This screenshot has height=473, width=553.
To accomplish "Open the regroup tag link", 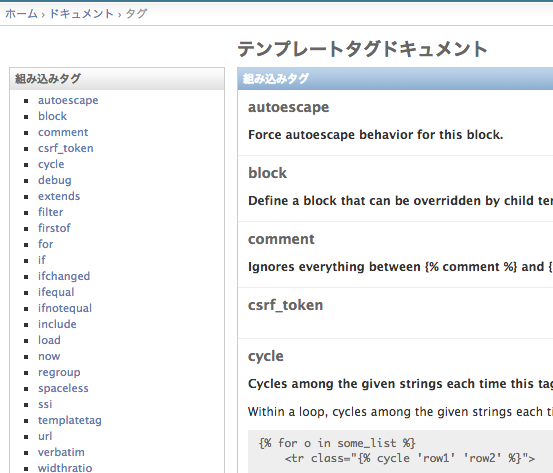I will [59, 372].
